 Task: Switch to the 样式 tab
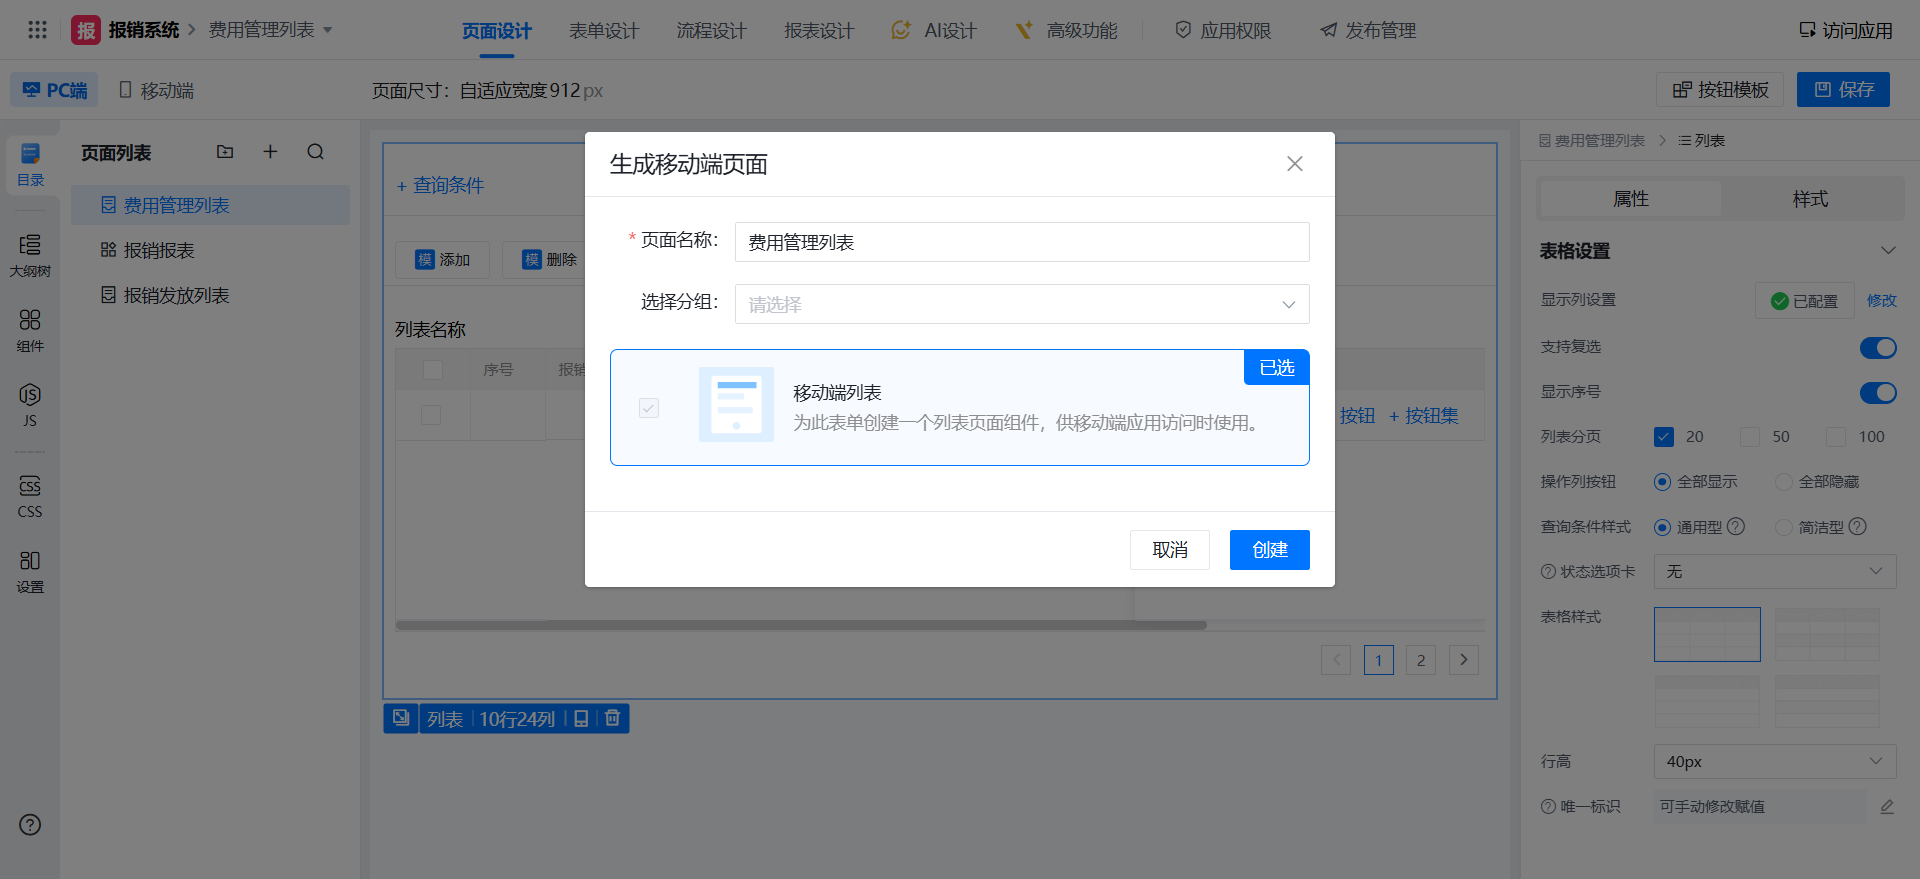pyautogui.click(x=1810, y=199)
